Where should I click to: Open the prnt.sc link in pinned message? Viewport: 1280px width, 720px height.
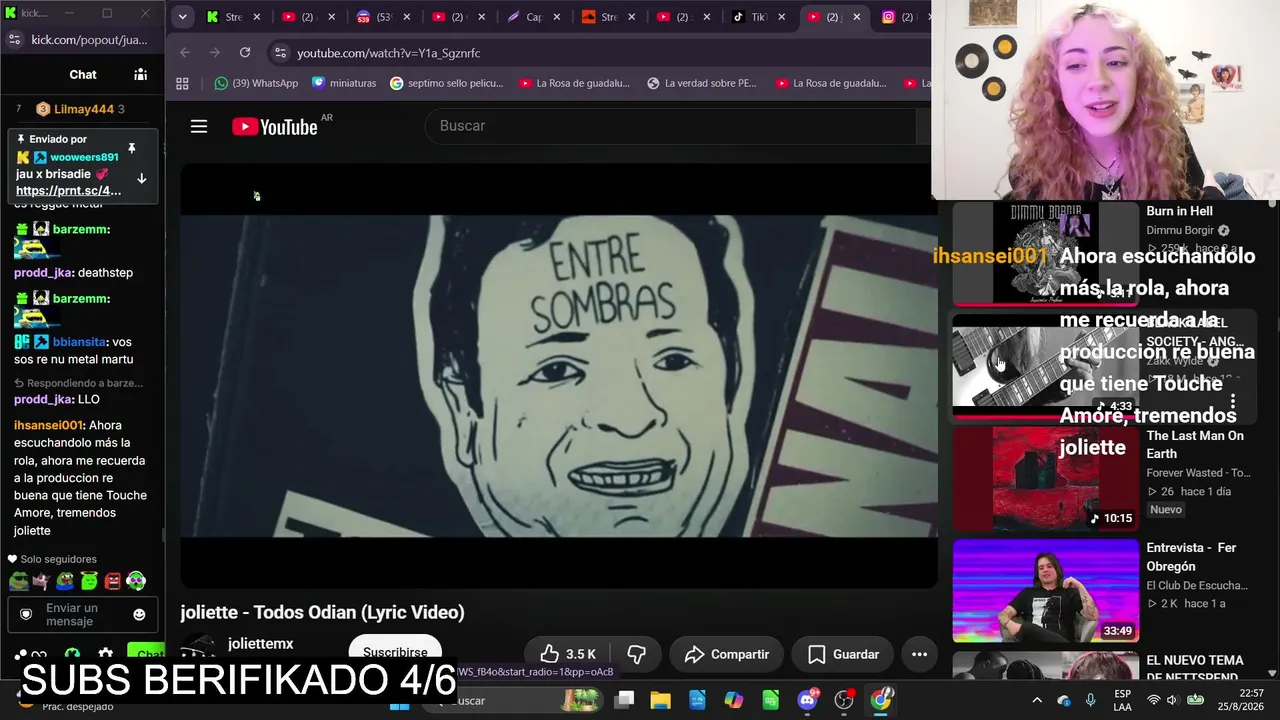(68, 191)
